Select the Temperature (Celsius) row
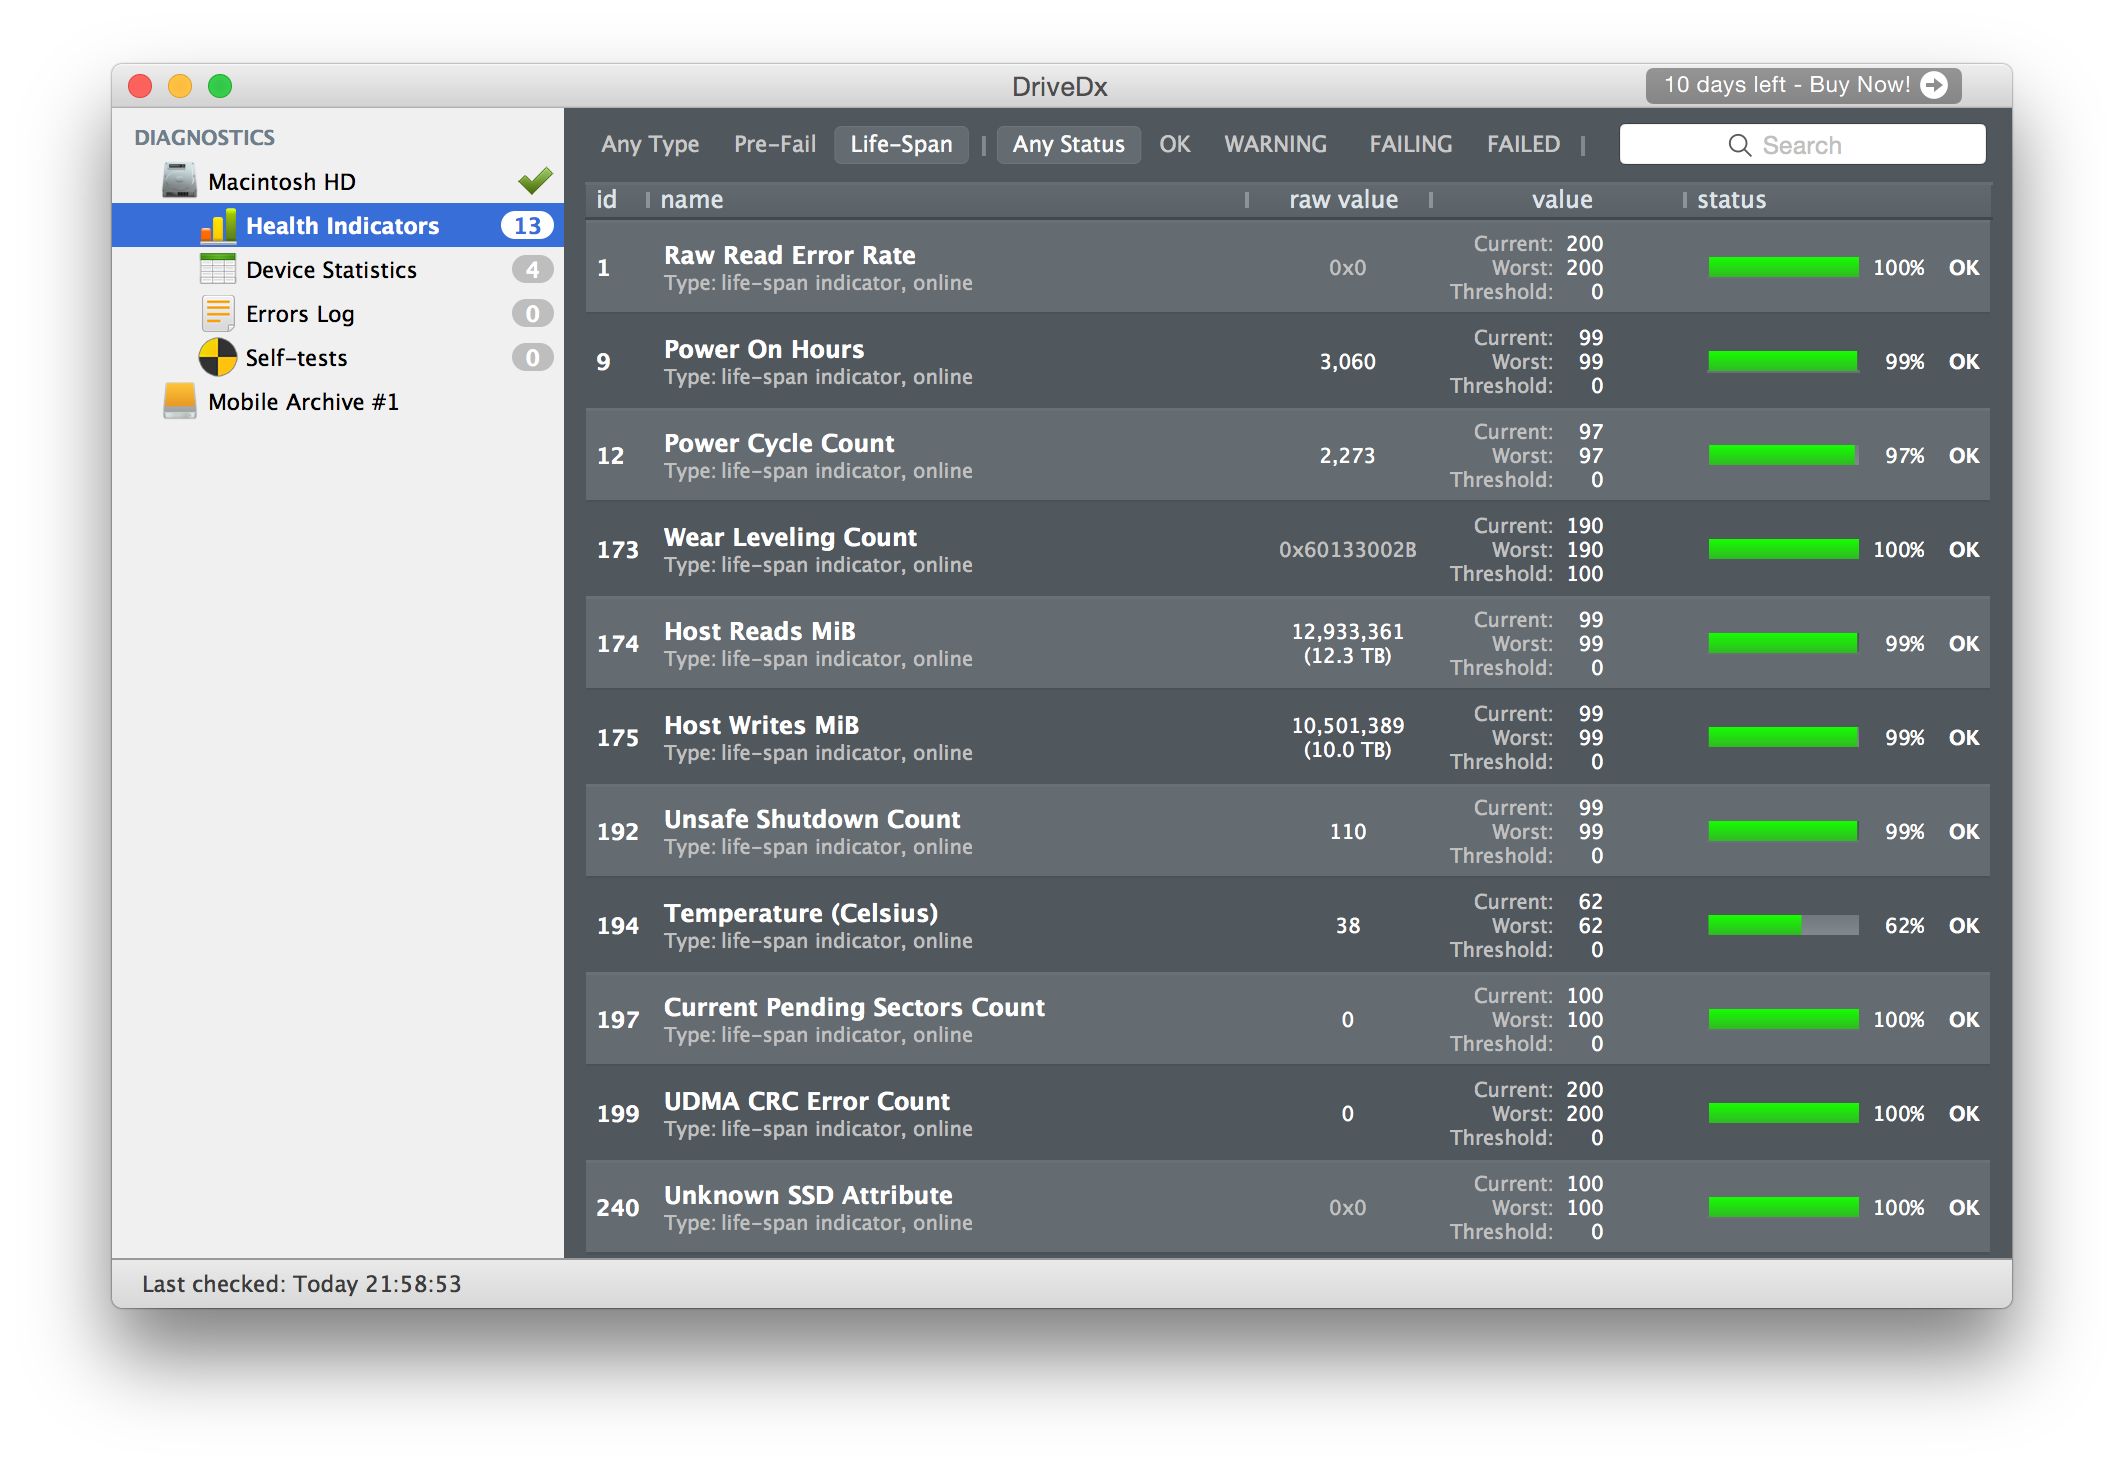Viewport: 2124px width, 1468px height. [x=1288, y=925]
